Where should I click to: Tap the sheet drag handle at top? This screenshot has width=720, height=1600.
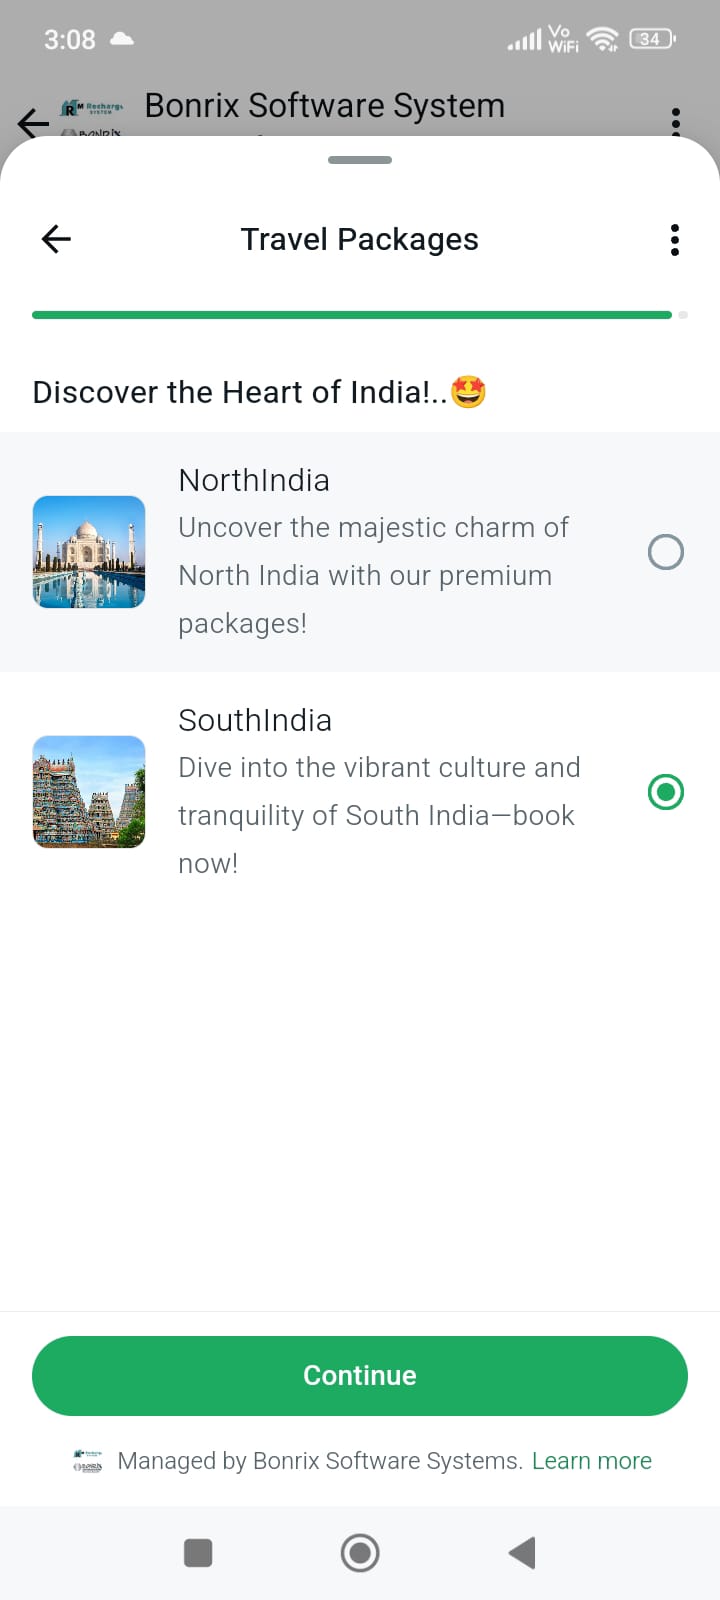(360, 160)
